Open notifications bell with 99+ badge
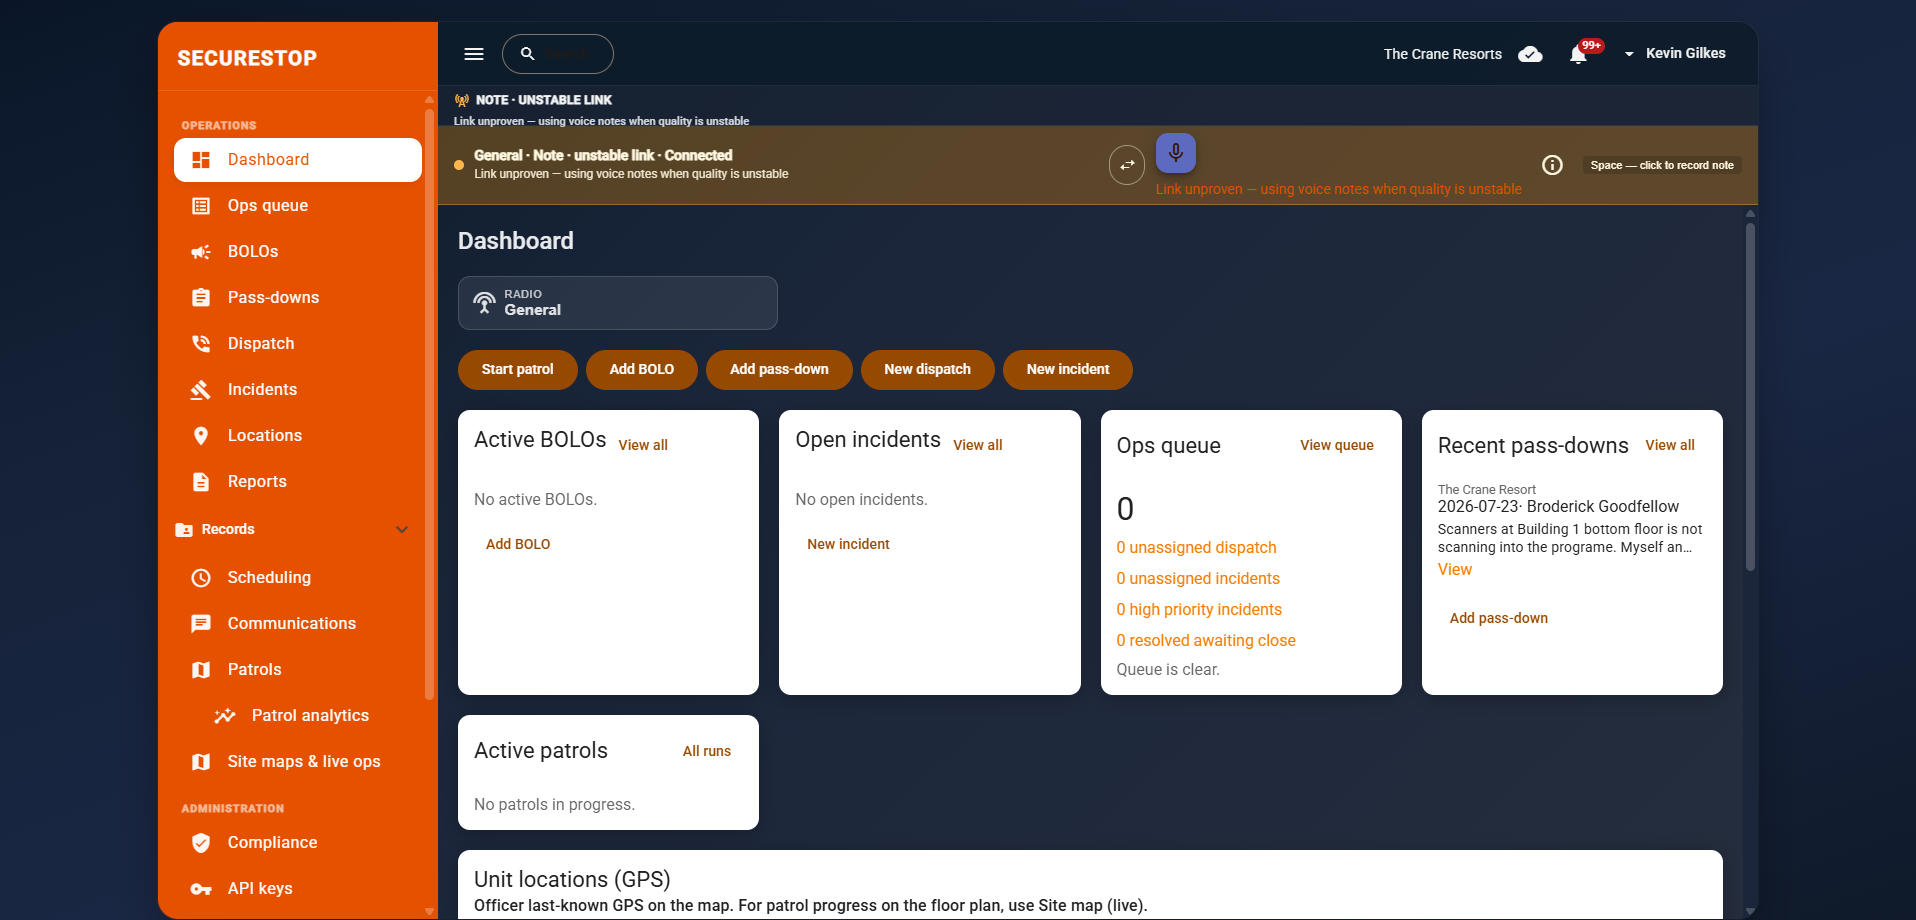The height and width of the screenshot is (920, 1916). (1579, 54)
